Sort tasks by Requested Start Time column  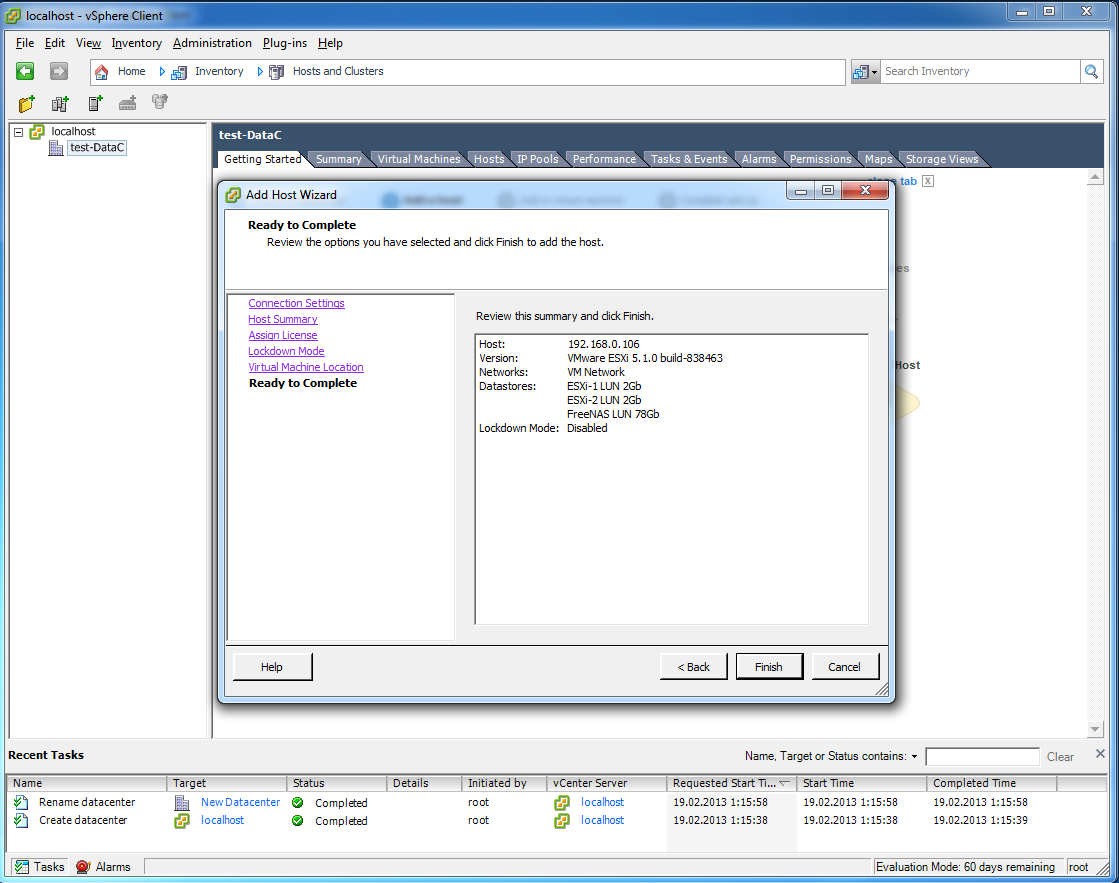point(731,783)
